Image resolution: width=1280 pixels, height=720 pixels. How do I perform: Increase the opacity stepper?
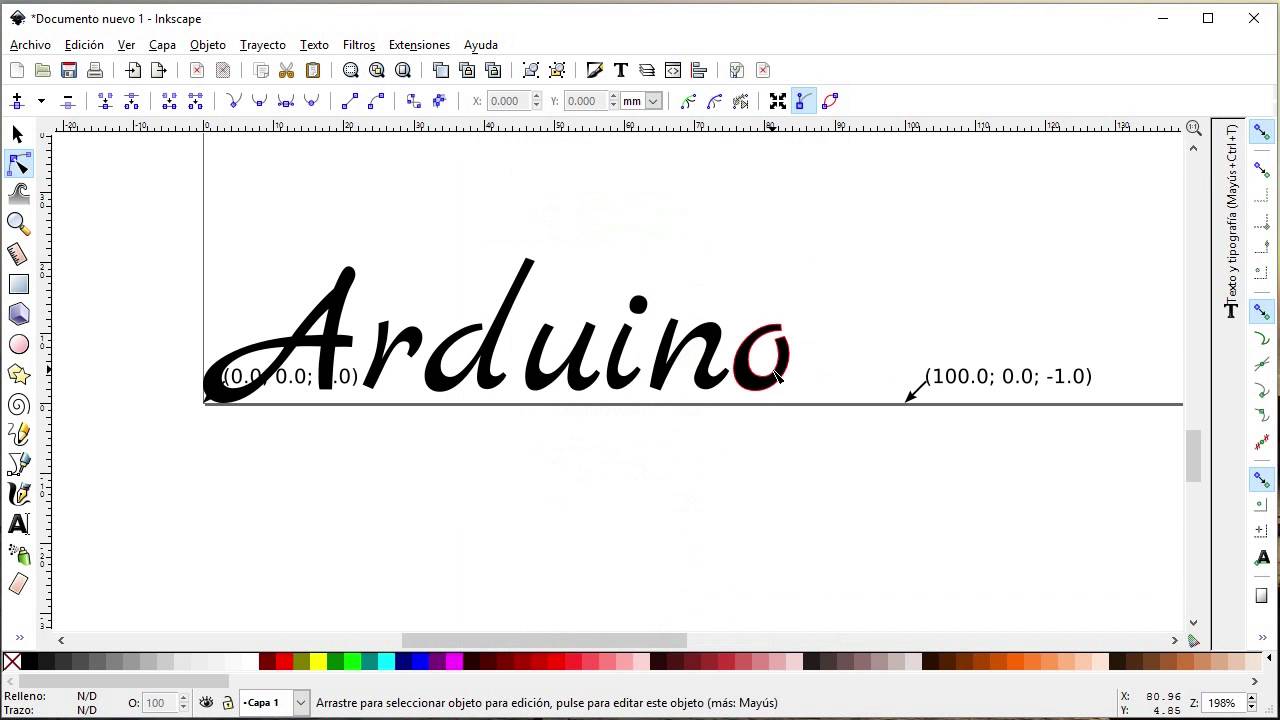183,698
